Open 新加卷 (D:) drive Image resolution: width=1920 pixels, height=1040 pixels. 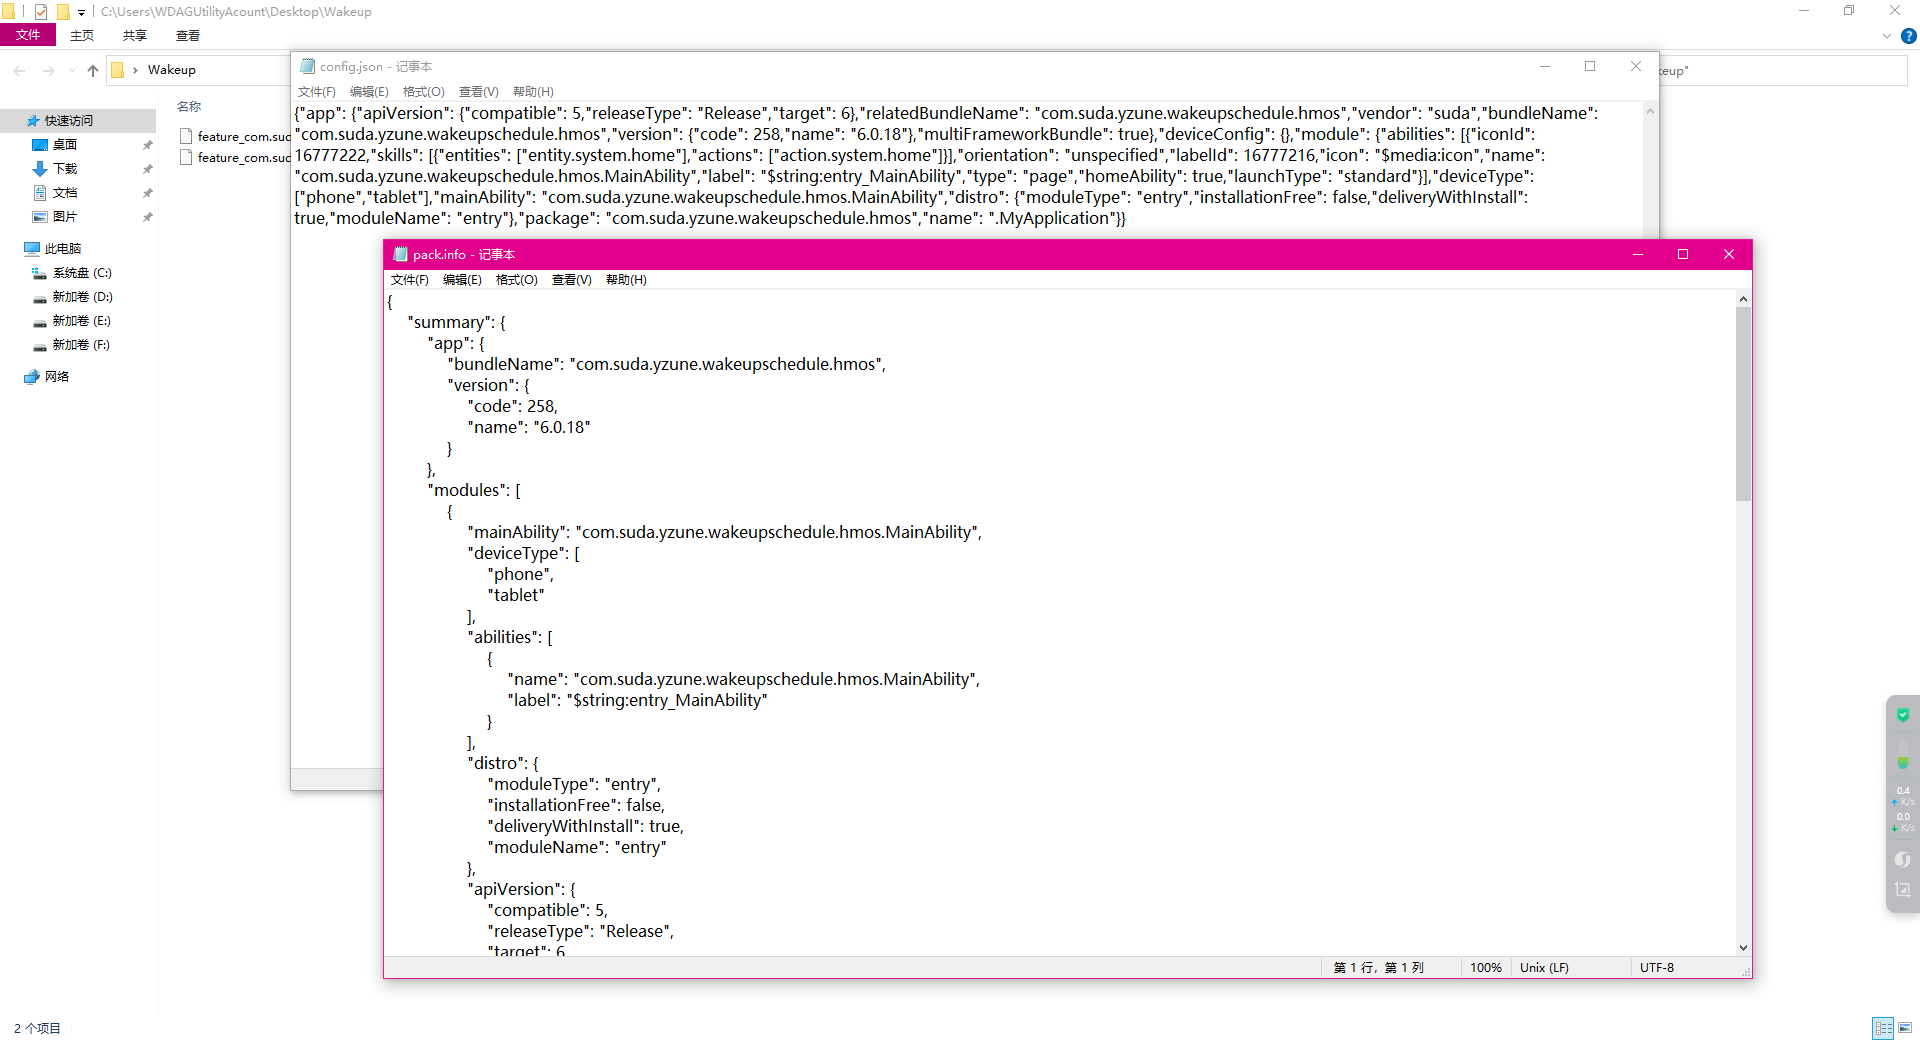pos(81,297)
